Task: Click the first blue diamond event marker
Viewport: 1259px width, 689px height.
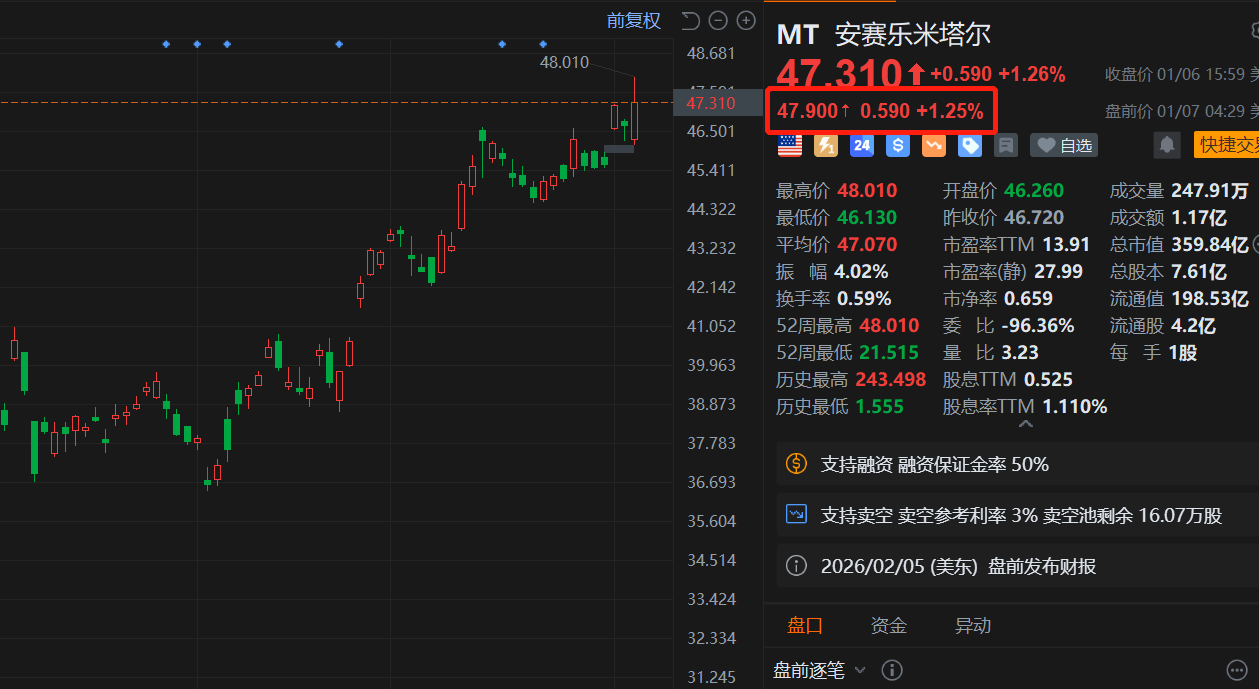Action: [166, 44]
